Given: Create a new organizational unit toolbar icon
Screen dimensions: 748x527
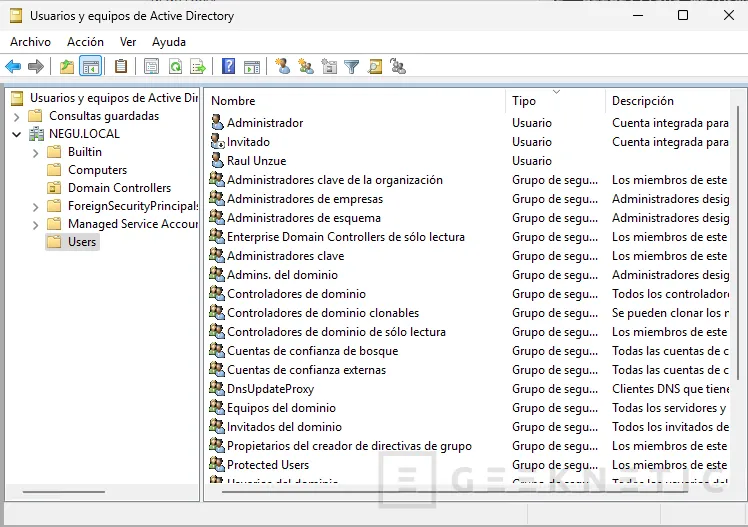Looking at the screenshot, I should [x=329, y=66].
